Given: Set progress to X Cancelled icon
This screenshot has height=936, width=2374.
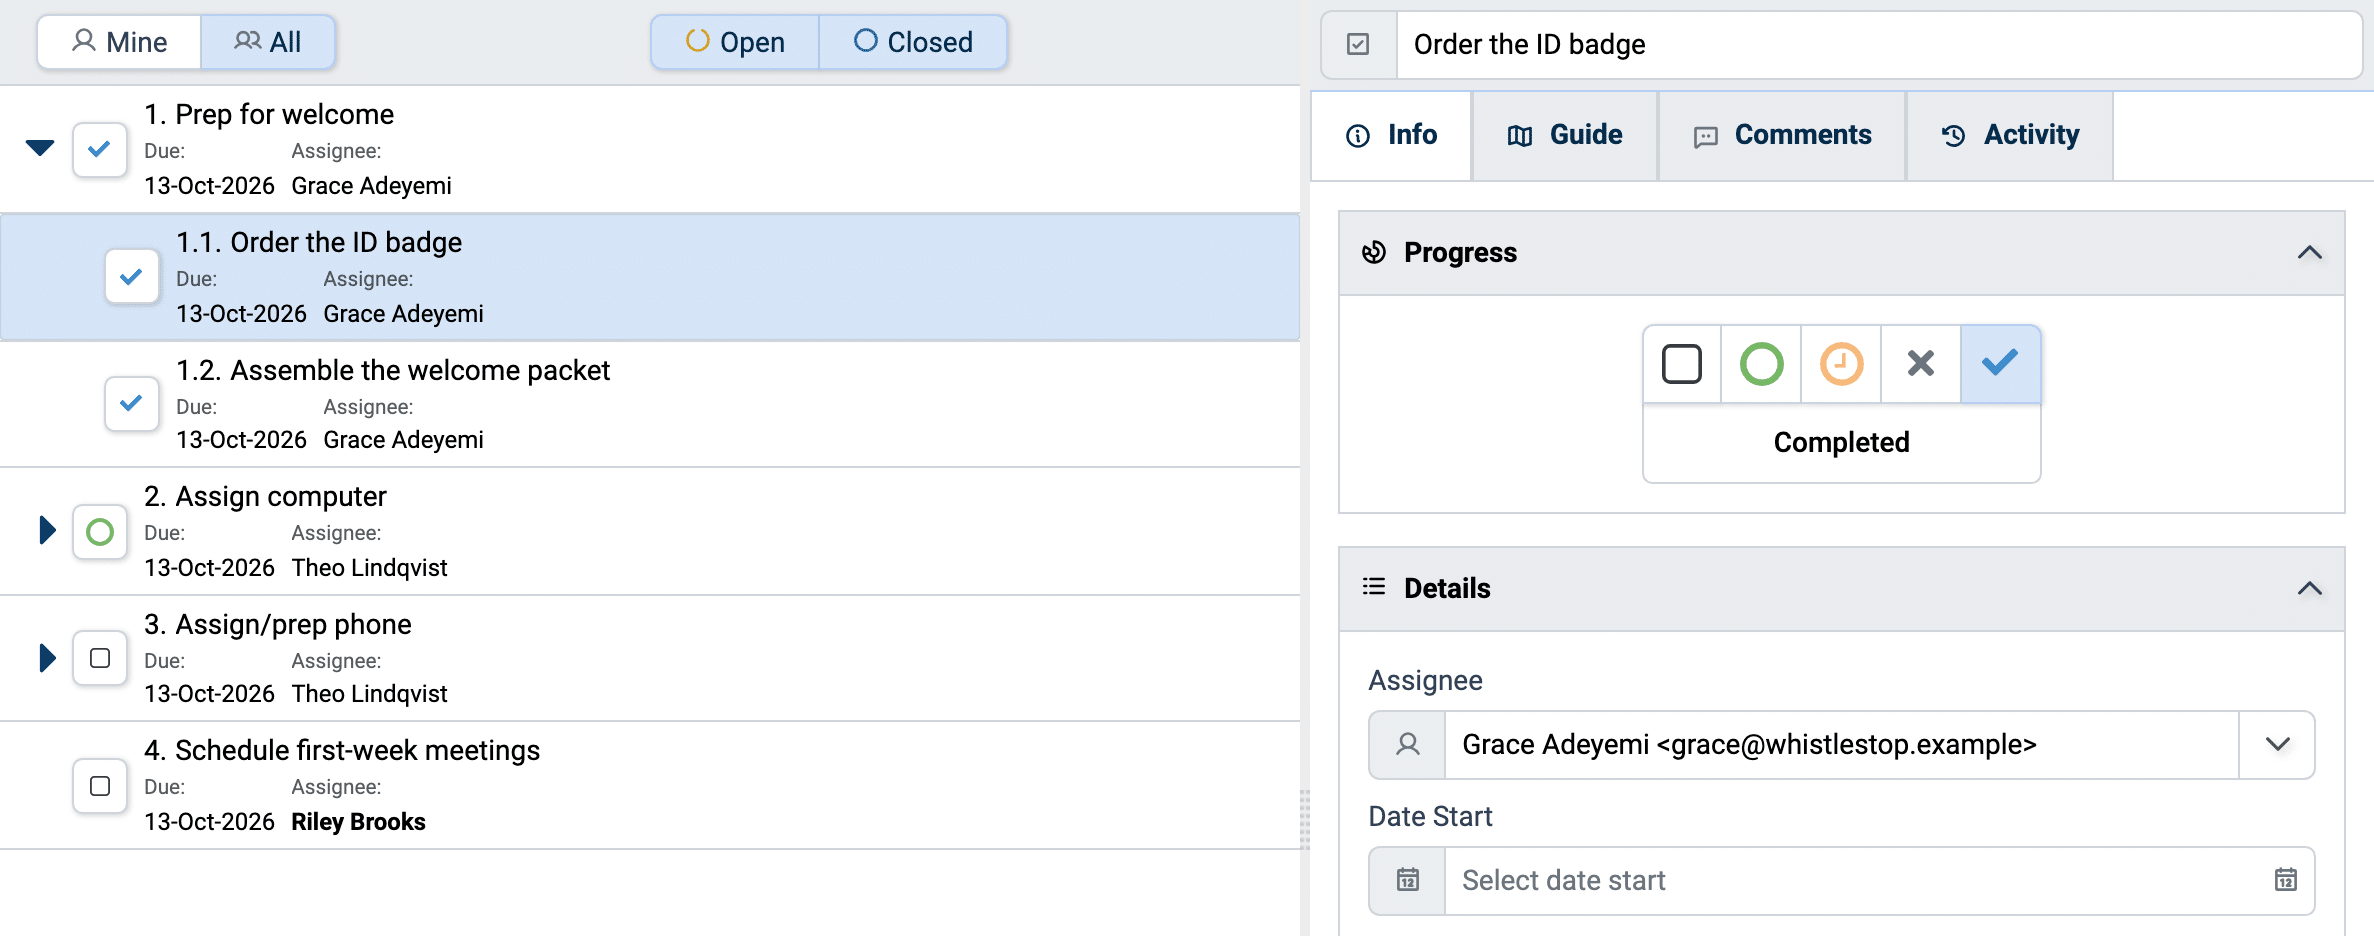Looking at the screenshot, I should (x=1921, y=364).
